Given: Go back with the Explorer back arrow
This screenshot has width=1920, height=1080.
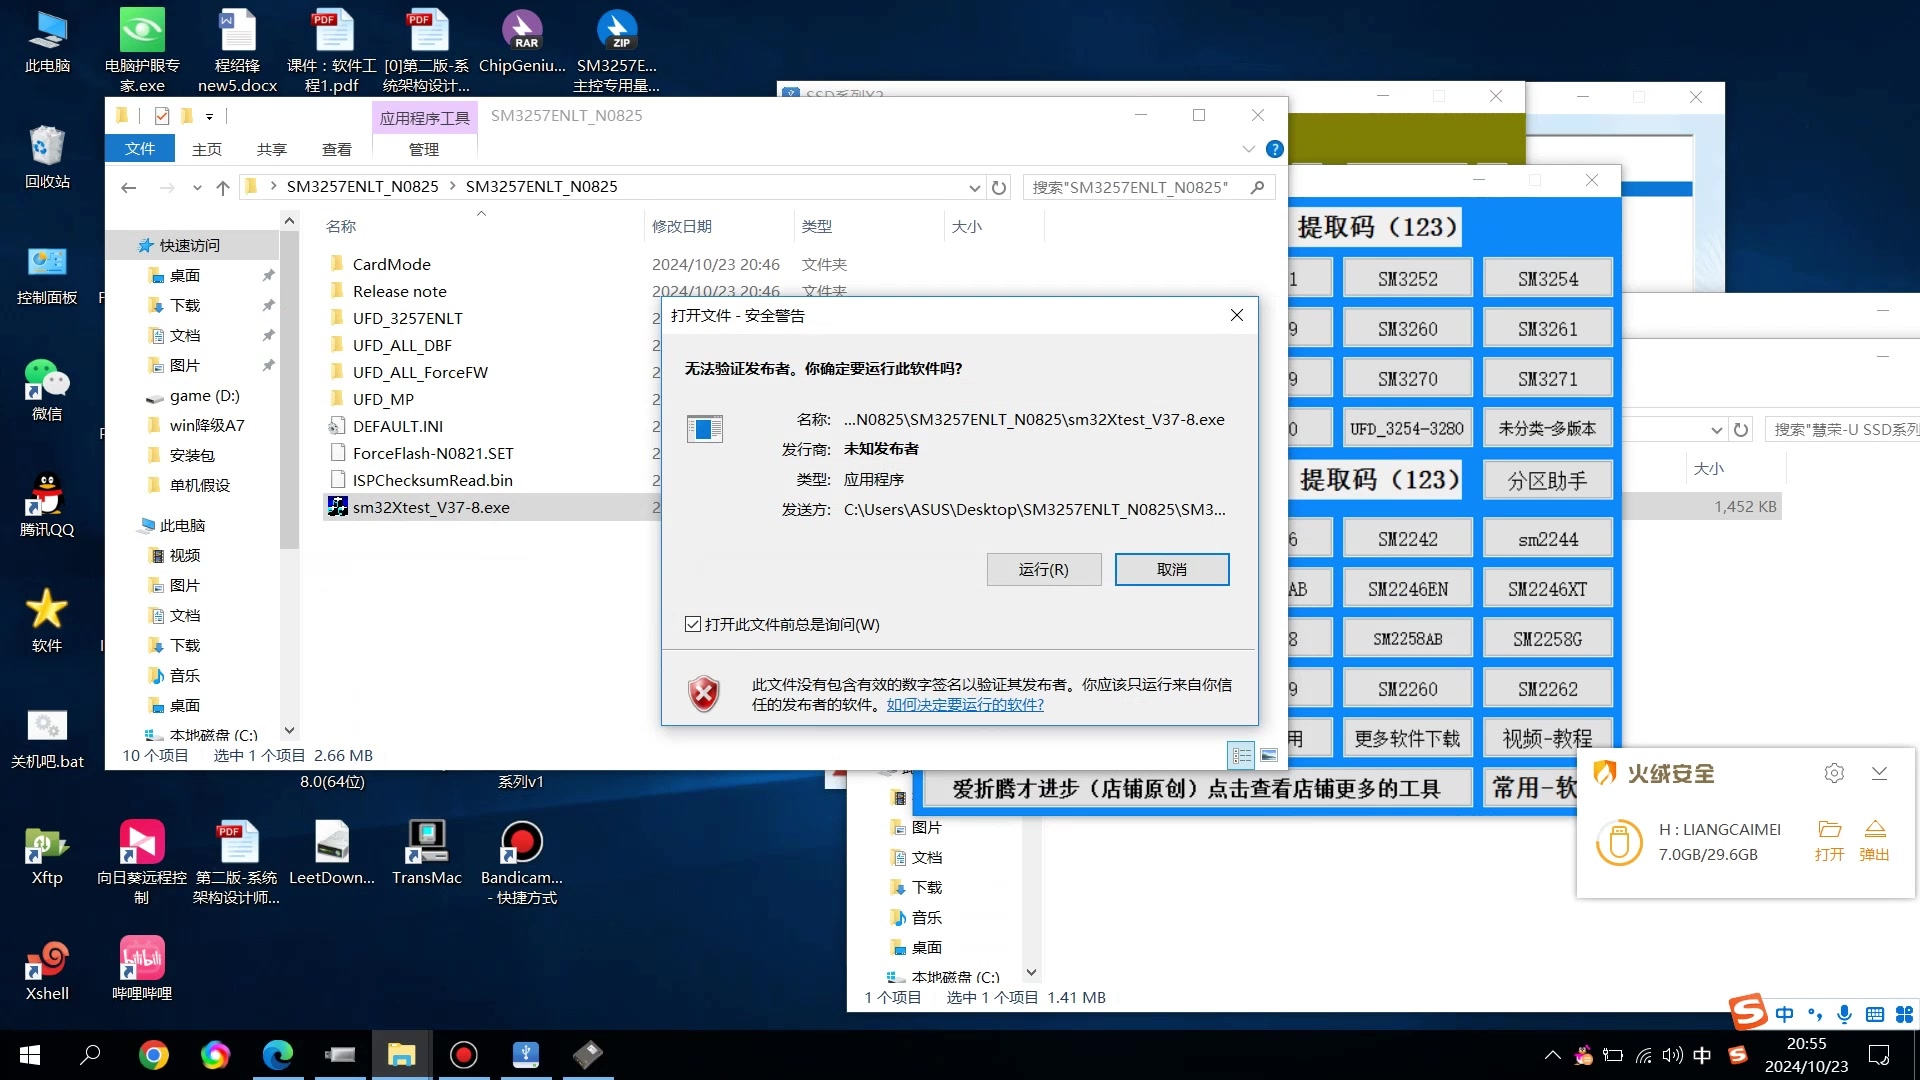Looking at the screenshot, I should 128,187.
